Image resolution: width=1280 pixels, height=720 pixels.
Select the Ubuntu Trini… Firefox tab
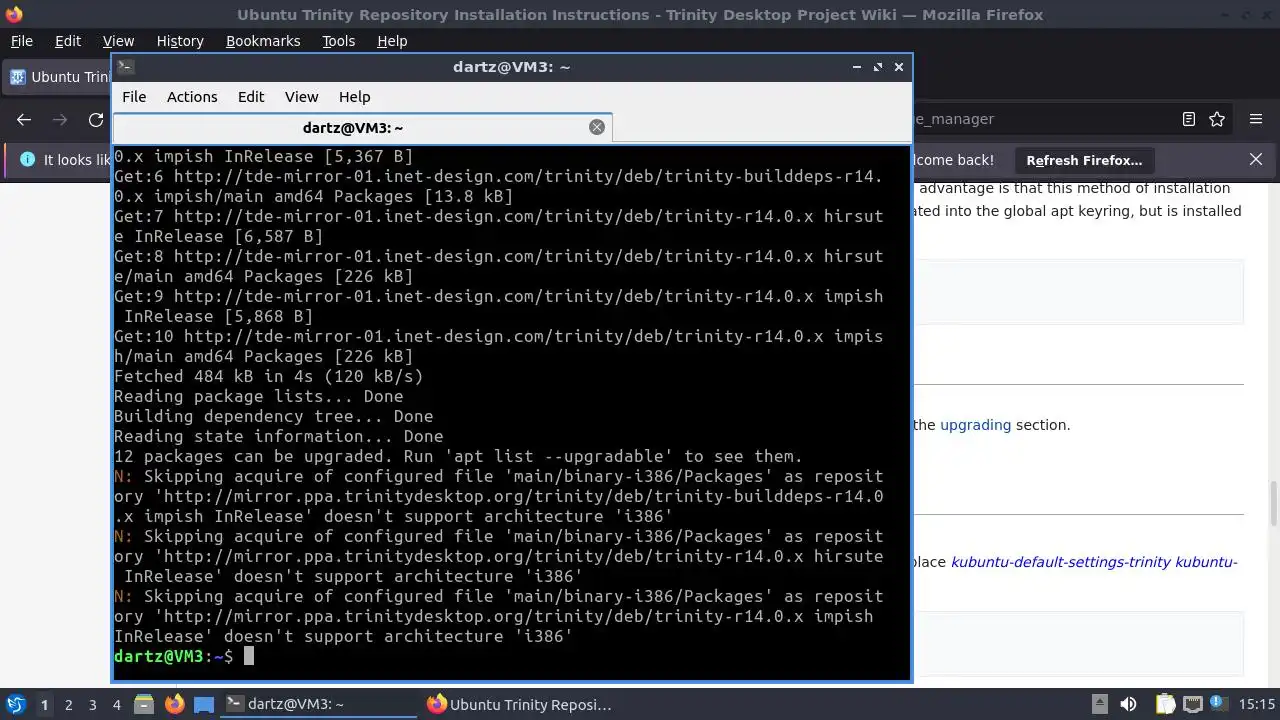(x=58, y=77)
